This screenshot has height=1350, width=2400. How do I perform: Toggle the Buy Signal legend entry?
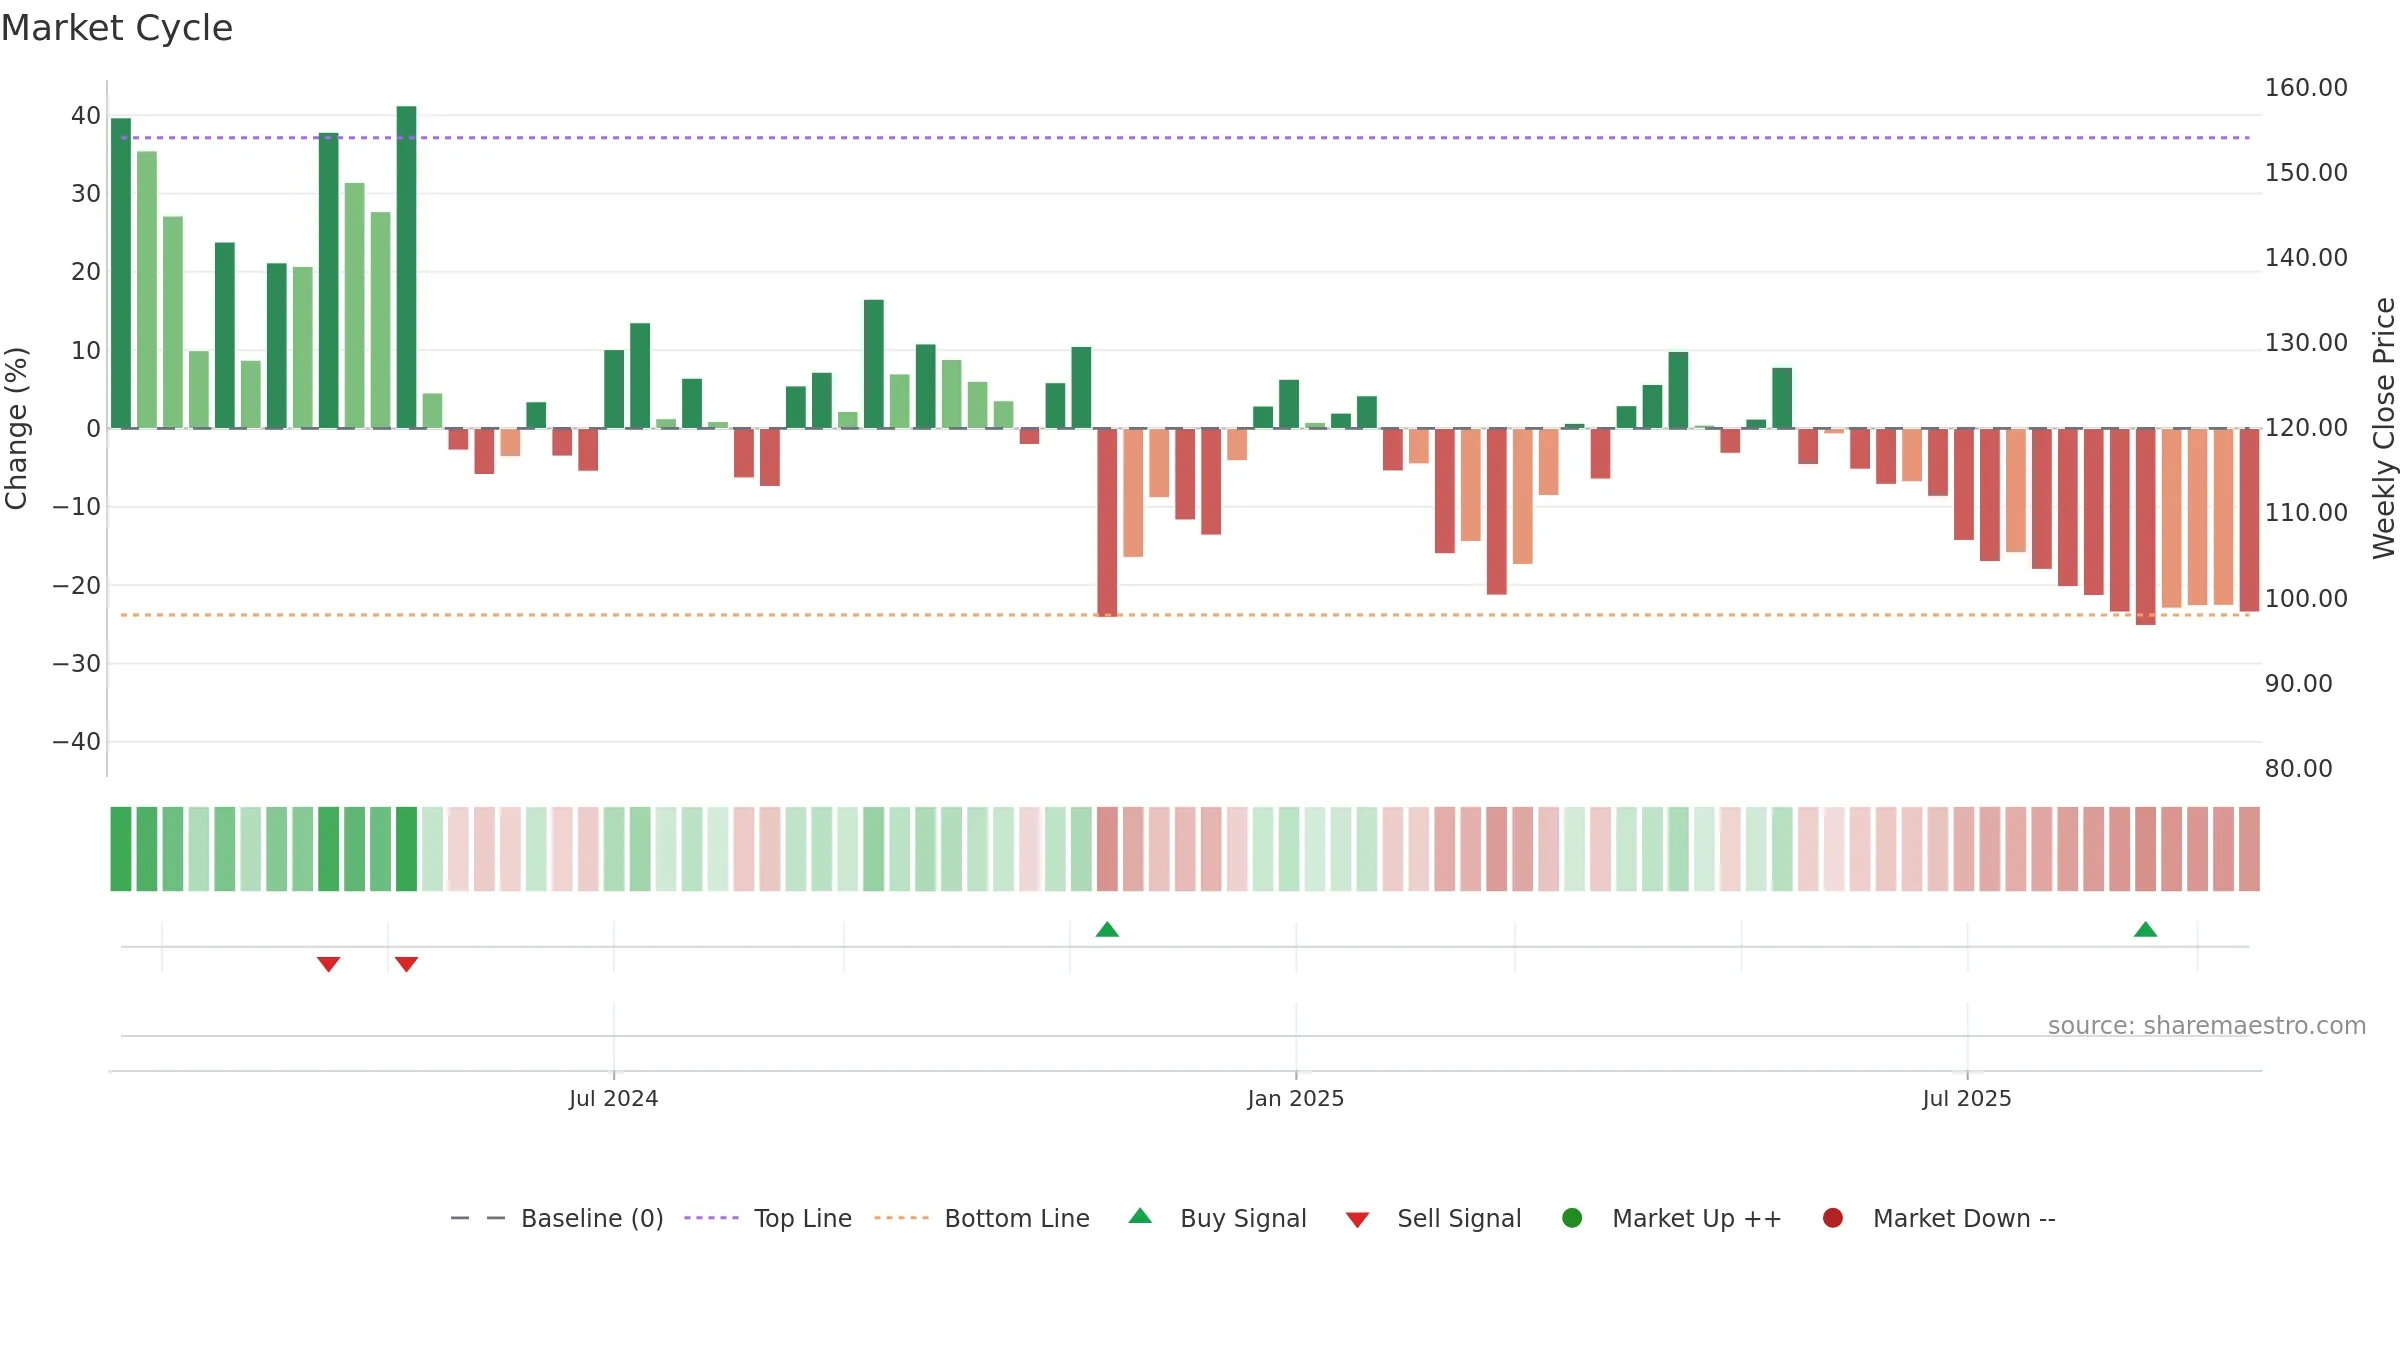coord(1217,1218)
